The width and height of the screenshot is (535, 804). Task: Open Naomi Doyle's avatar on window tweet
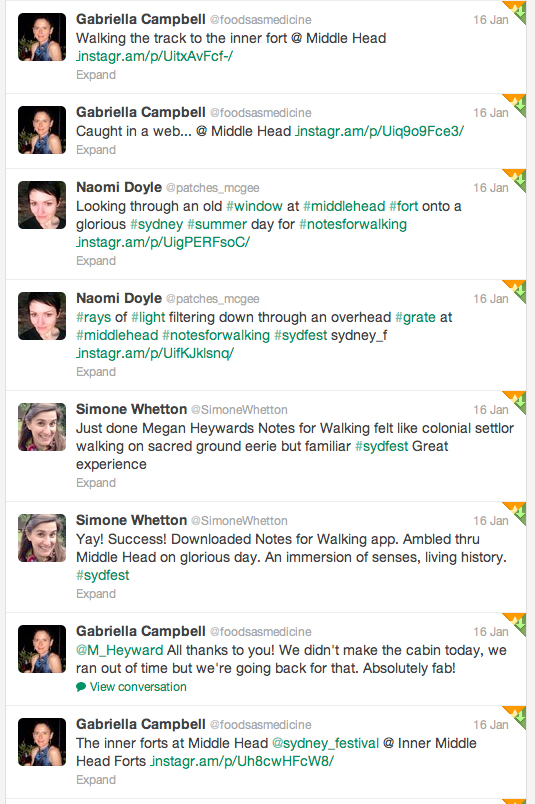[x=42, y=205]
